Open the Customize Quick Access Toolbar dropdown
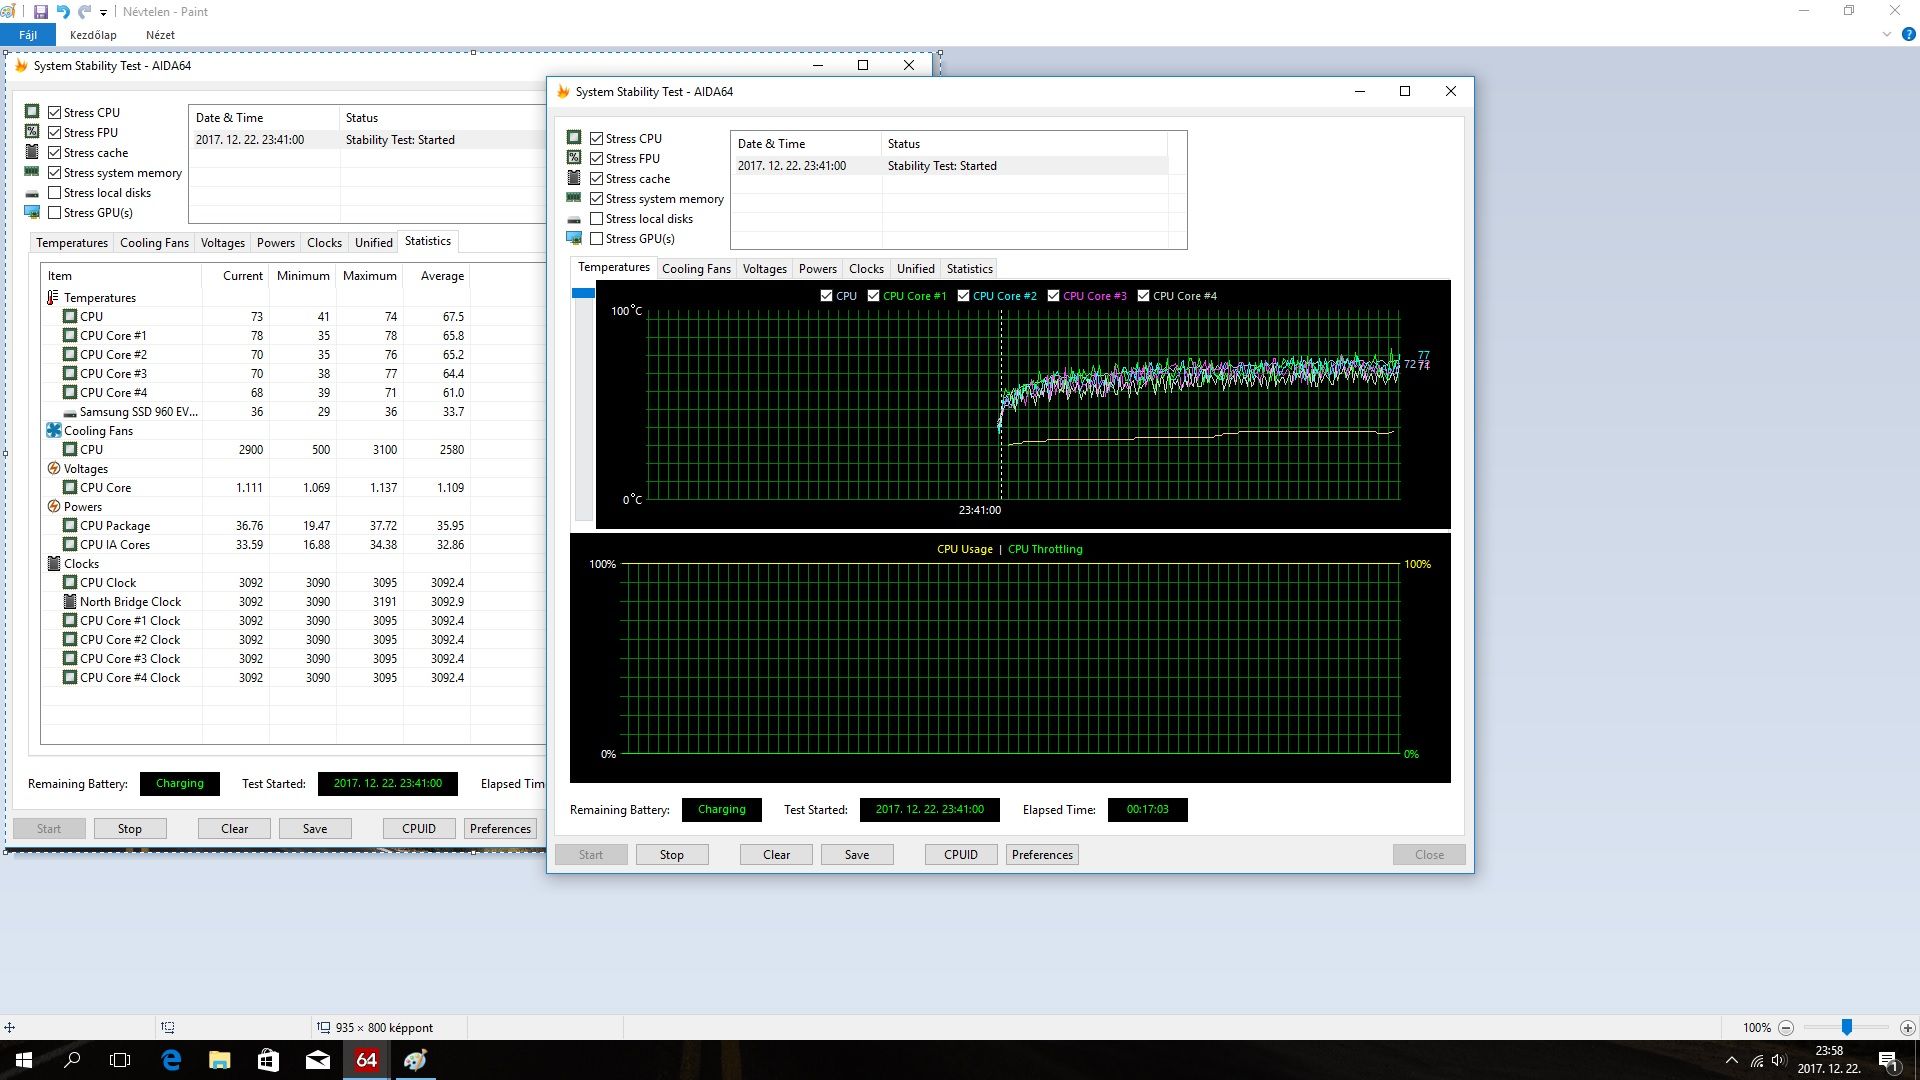Image resolution: width=1920 pixels, height=1080 pixels. tap(103, 13)
